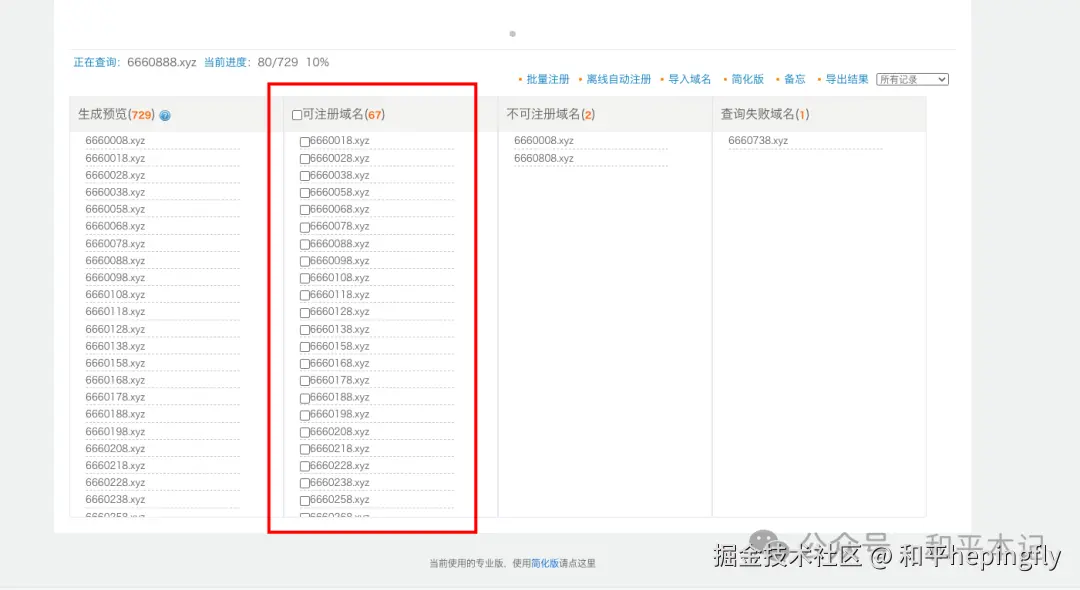Check the box for 6660138.xyz
The height and width of the screenshot is (590, 1080).
pos(304,330)
